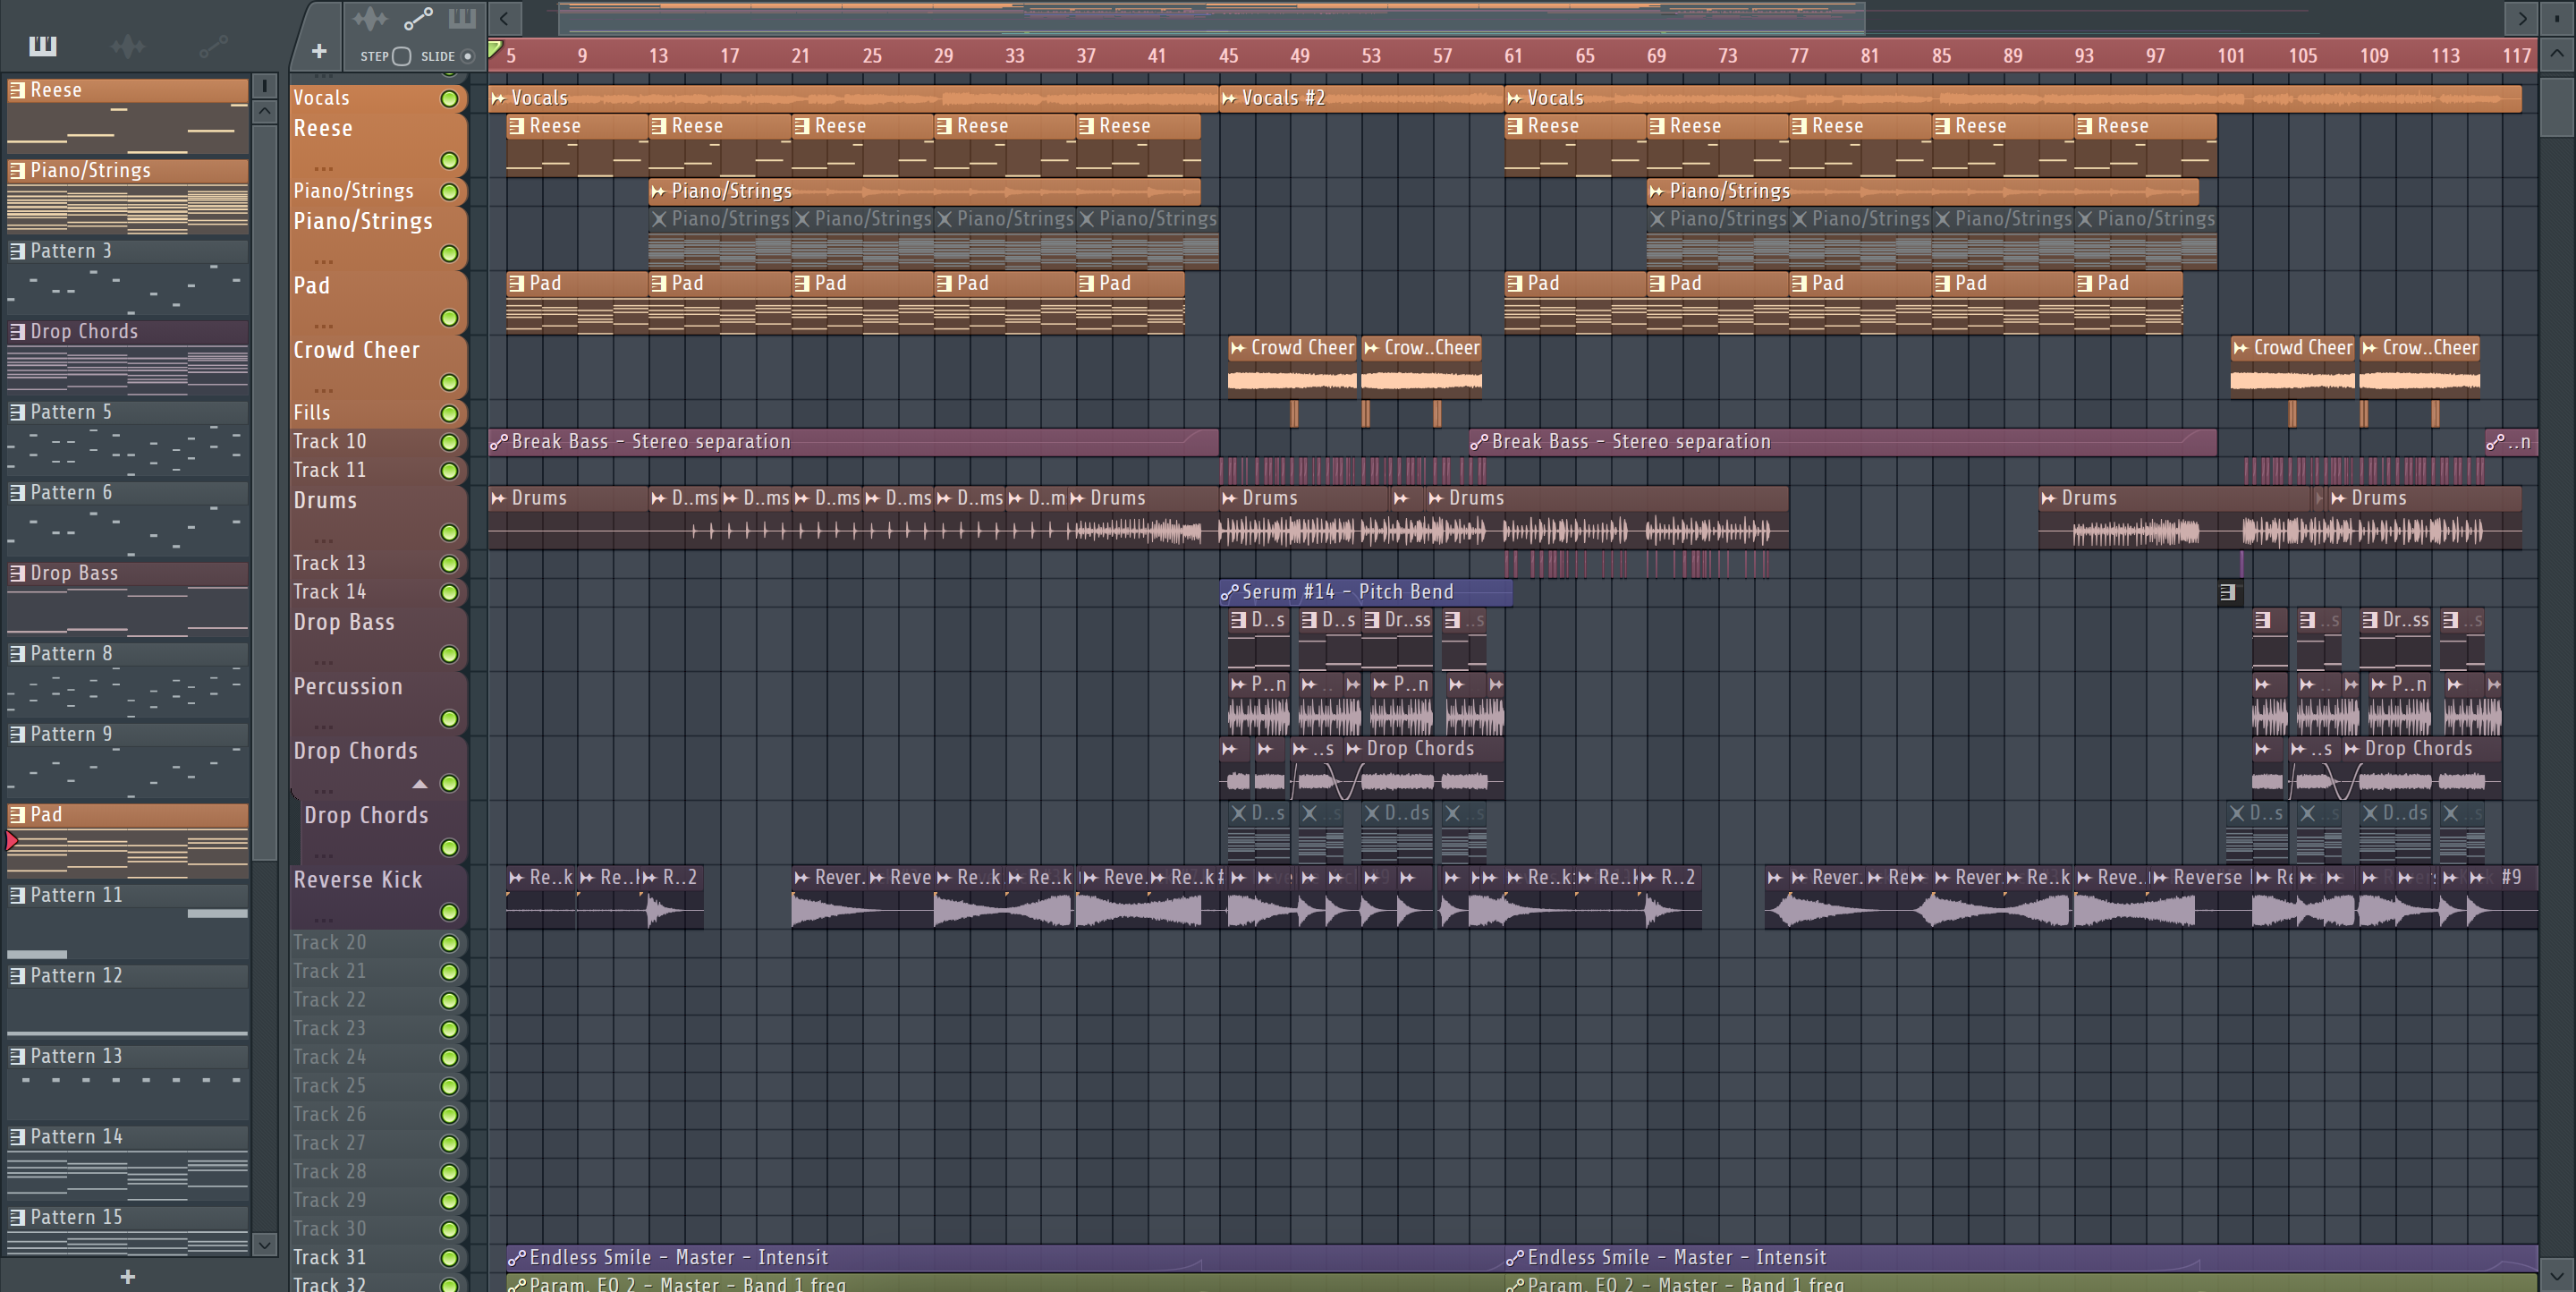The height and width of the screenshot is (1292, 2576).
Task: Click the playlist vertical scroll up arrow
Action: click(2558, 54)
